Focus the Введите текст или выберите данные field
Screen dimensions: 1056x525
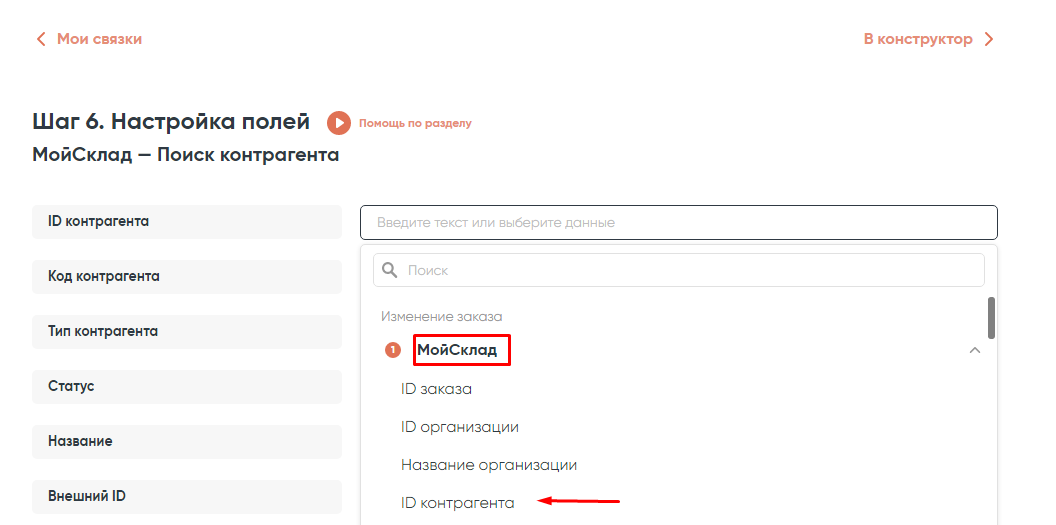pos(678,222)
